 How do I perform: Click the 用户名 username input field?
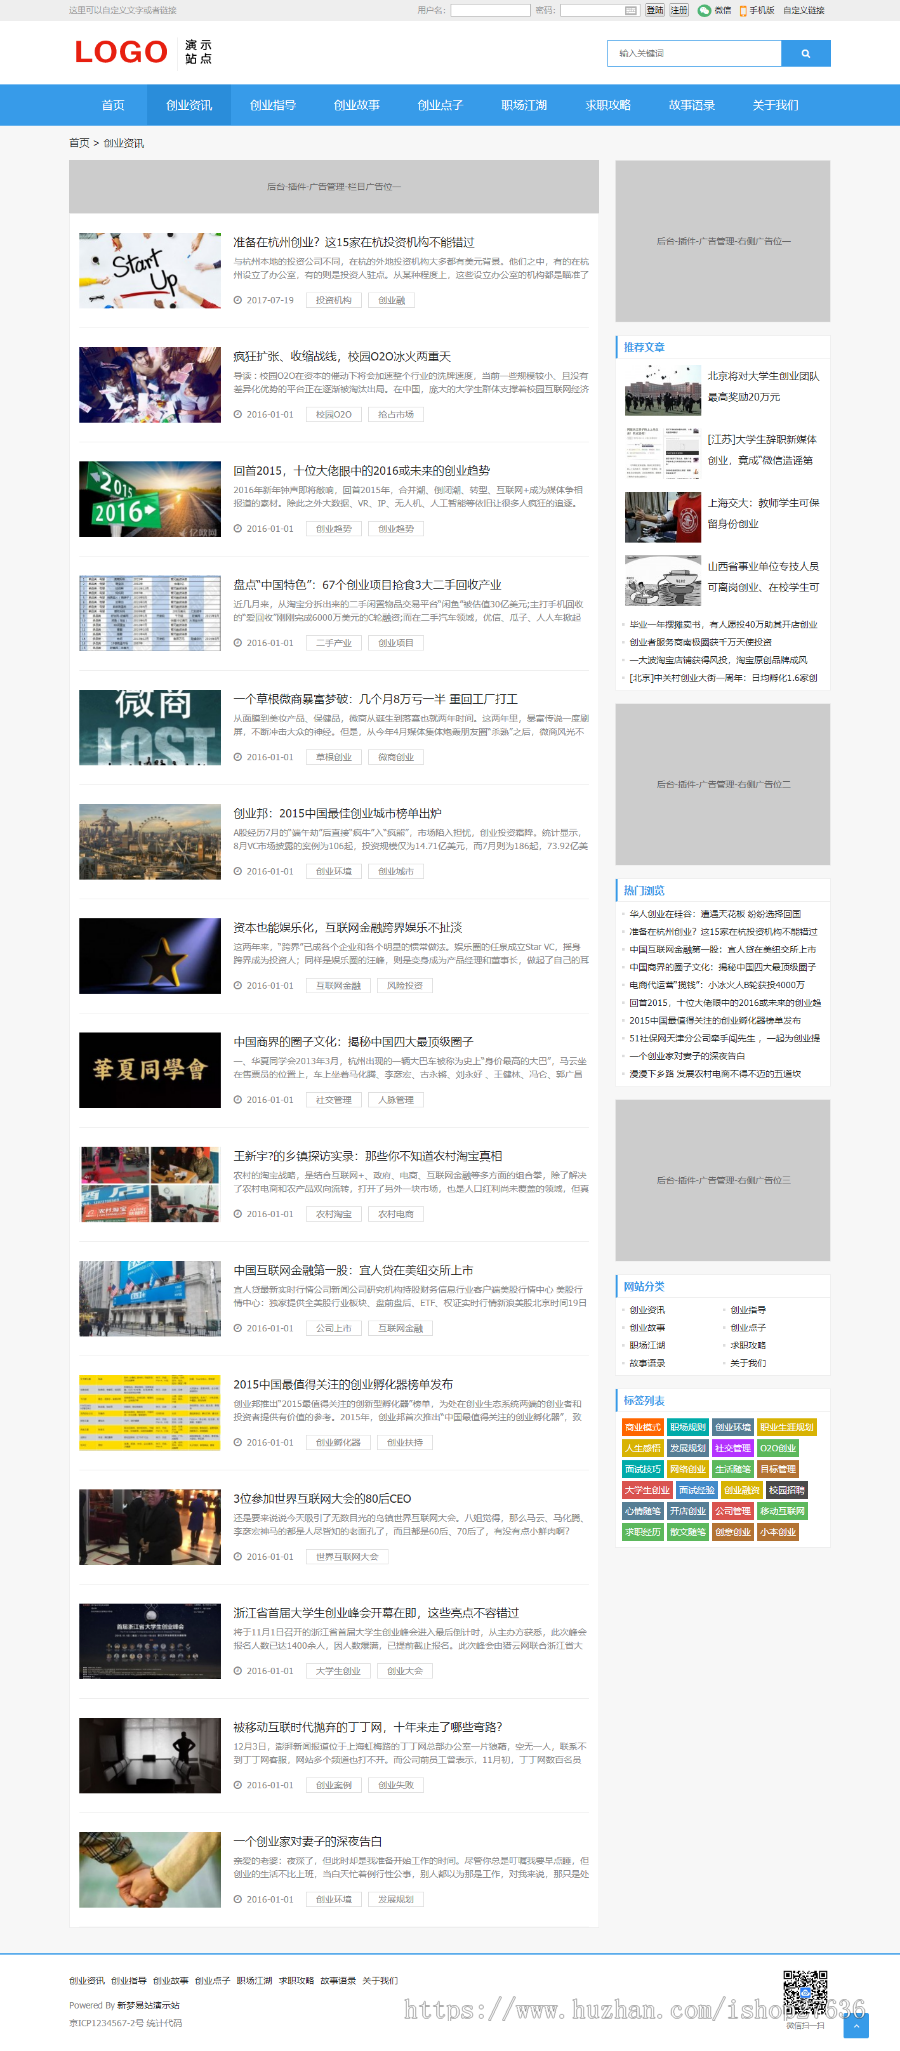(x=489, y=10)
